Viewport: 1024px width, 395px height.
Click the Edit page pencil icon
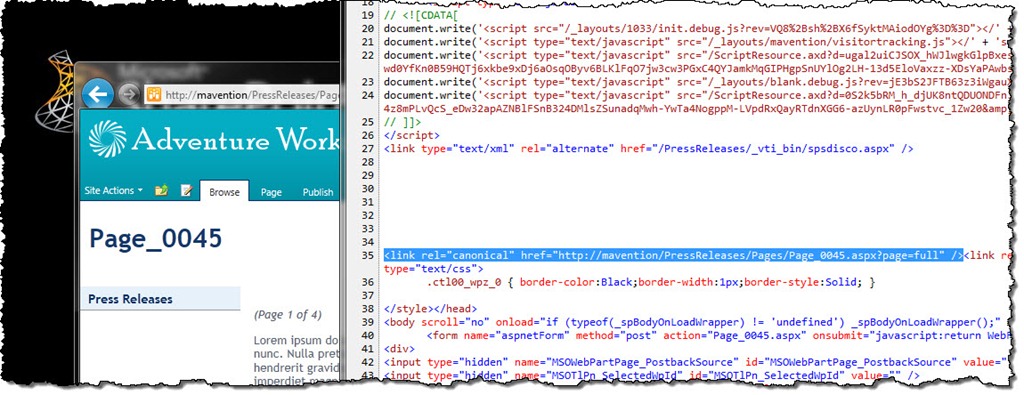[x=187, y=191]
